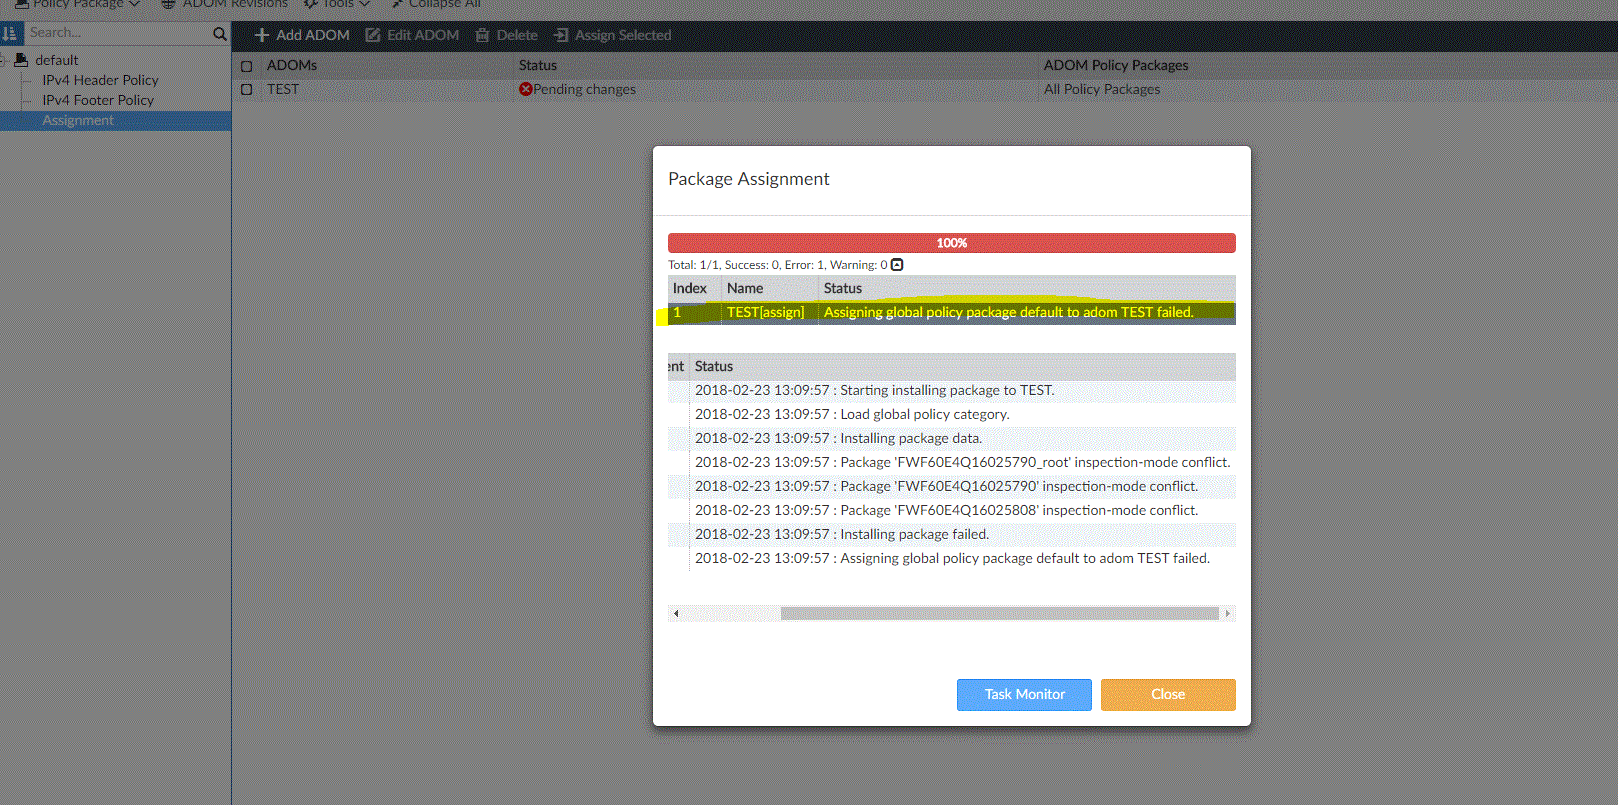The image size is (1618, 805).
Task: Select the TEST[assign] task name cell
Action: [765, 312]
